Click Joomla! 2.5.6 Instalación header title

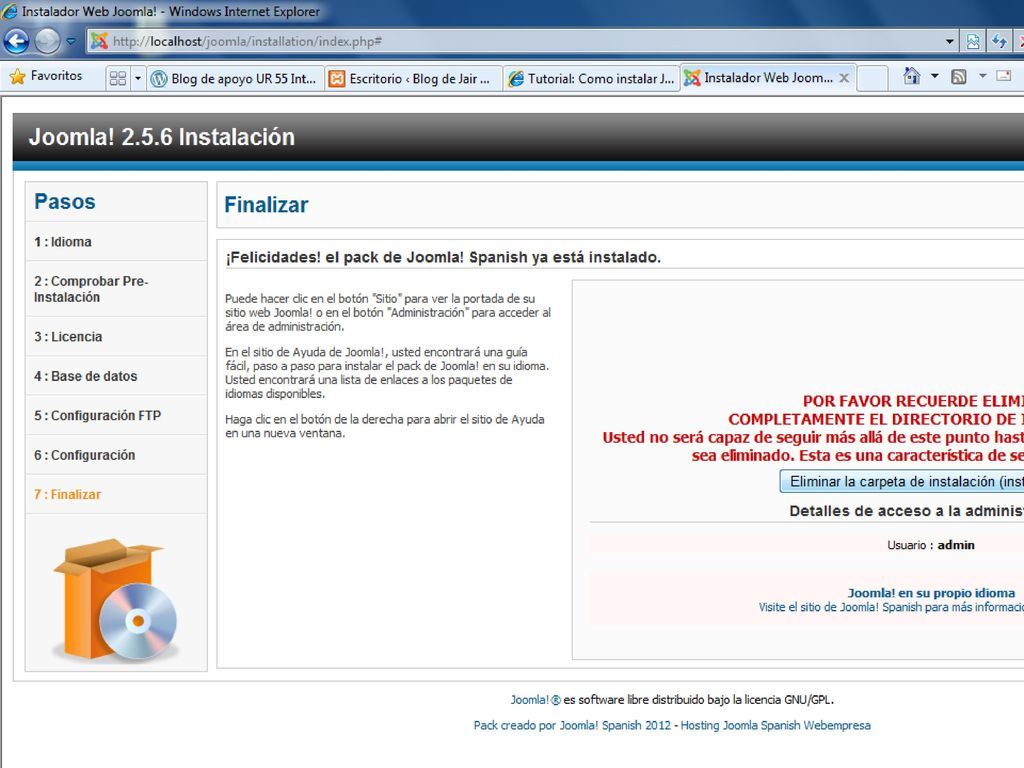click(x=161, y=137)
